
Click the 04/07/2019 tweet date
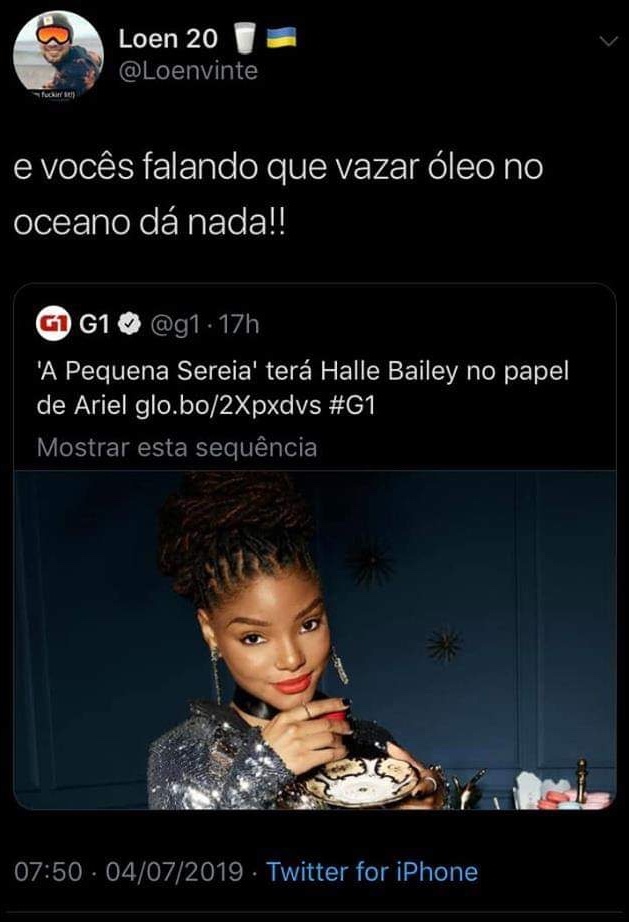(175, 871)
